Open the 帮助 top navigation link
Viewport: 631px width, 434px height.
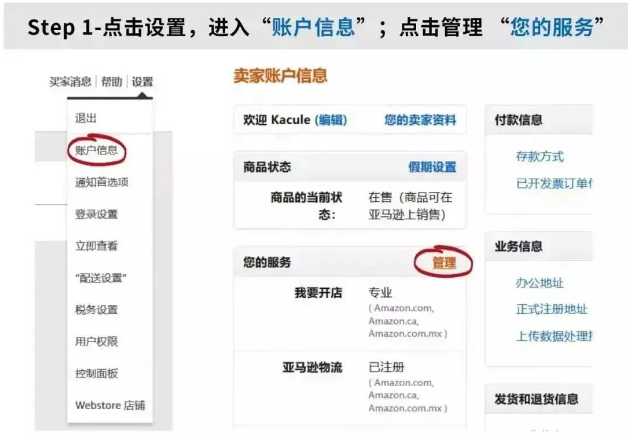pyautogui.click(x=111, y=82)
